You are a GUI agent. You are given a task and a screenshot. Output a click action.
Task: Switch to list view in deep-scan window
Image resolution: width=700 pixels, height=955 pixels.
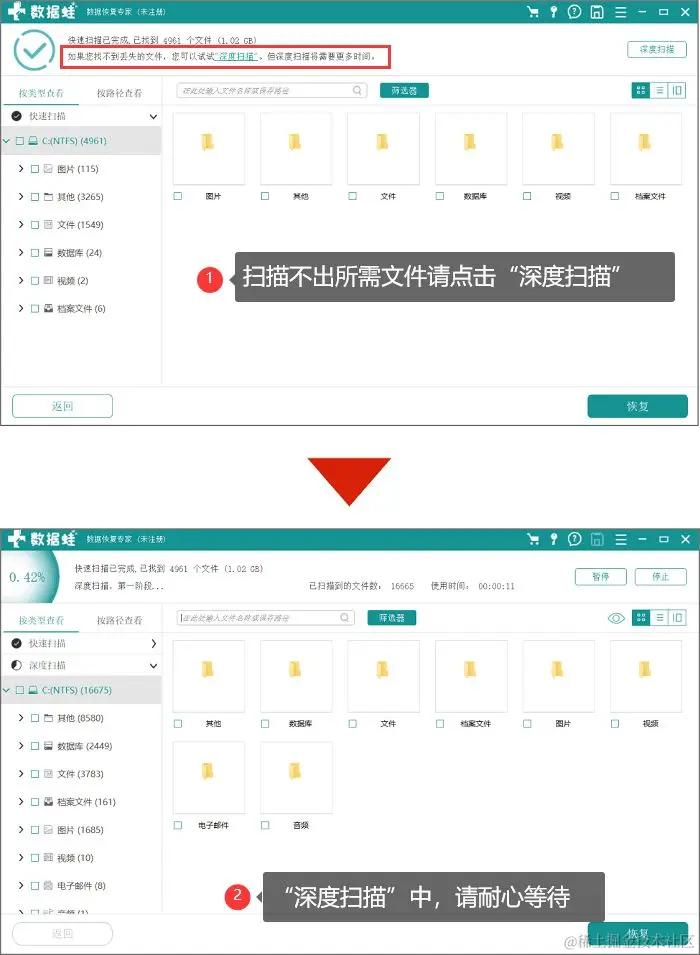click(659, 618)
